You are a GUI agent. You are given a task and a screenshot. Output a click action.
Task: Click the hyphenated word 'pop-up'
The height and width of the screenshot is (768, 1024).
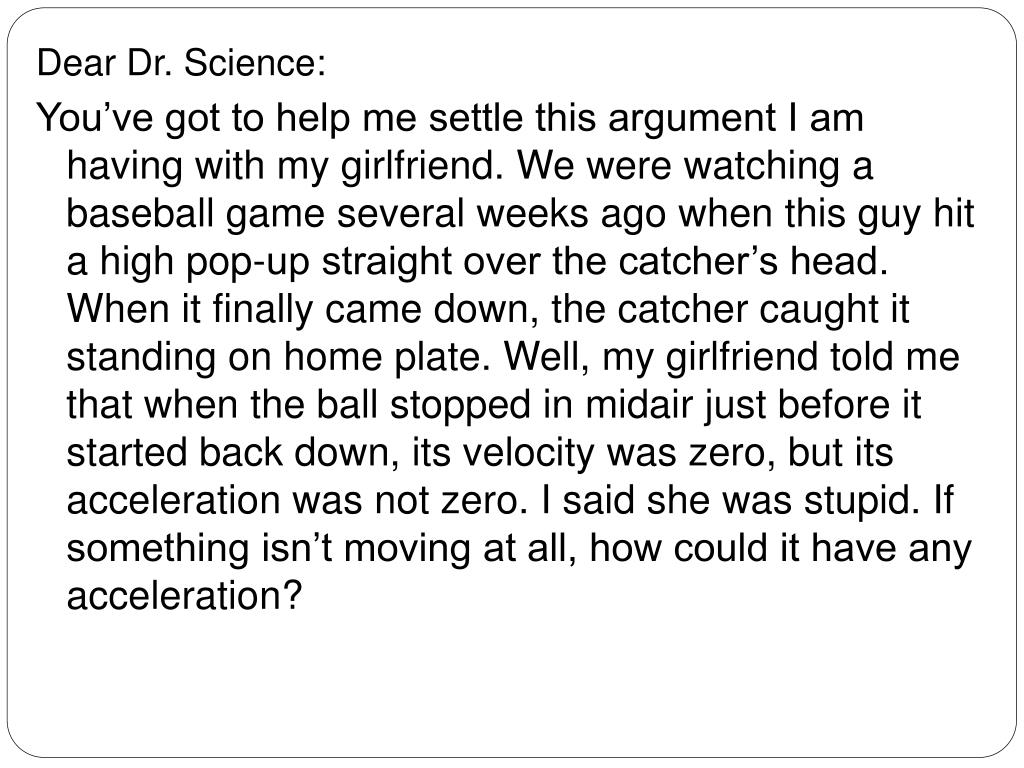pyautogui.click(x=248, y=264)
